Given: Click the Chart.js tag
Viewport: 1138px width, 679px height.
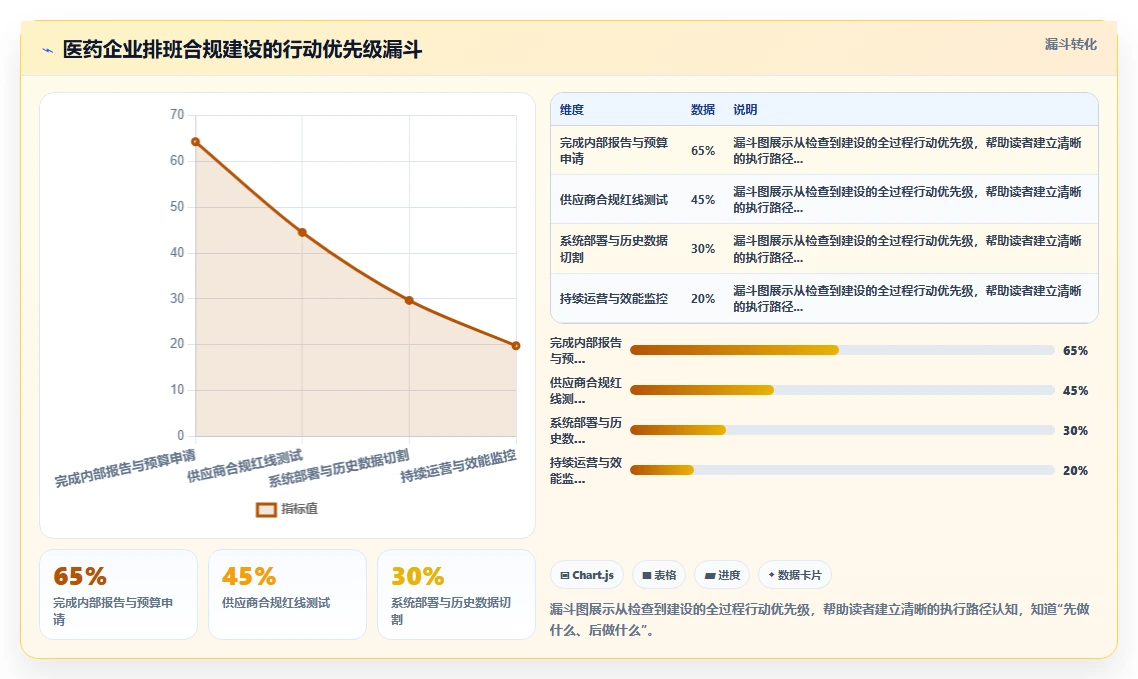Looking at the screenshot, I should tap(587, 575).
